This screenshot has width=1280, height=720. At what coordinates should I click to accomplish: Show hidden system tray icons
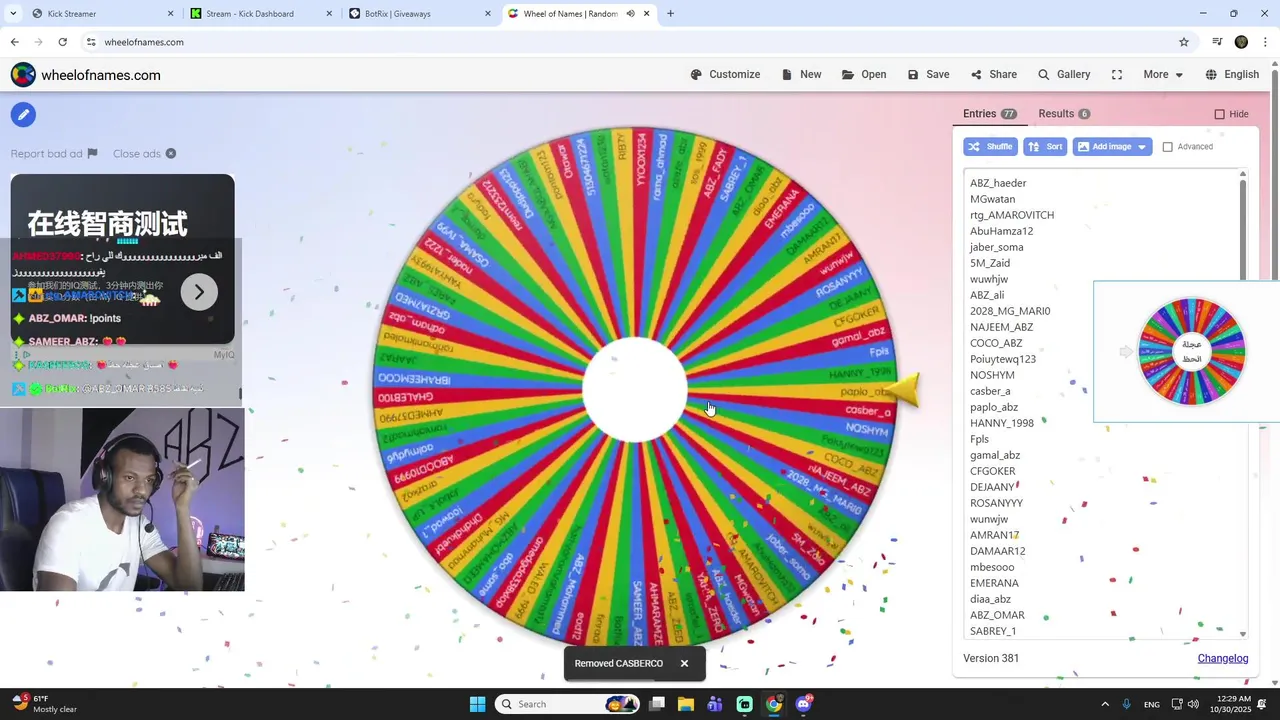(x=1105, y=704)
